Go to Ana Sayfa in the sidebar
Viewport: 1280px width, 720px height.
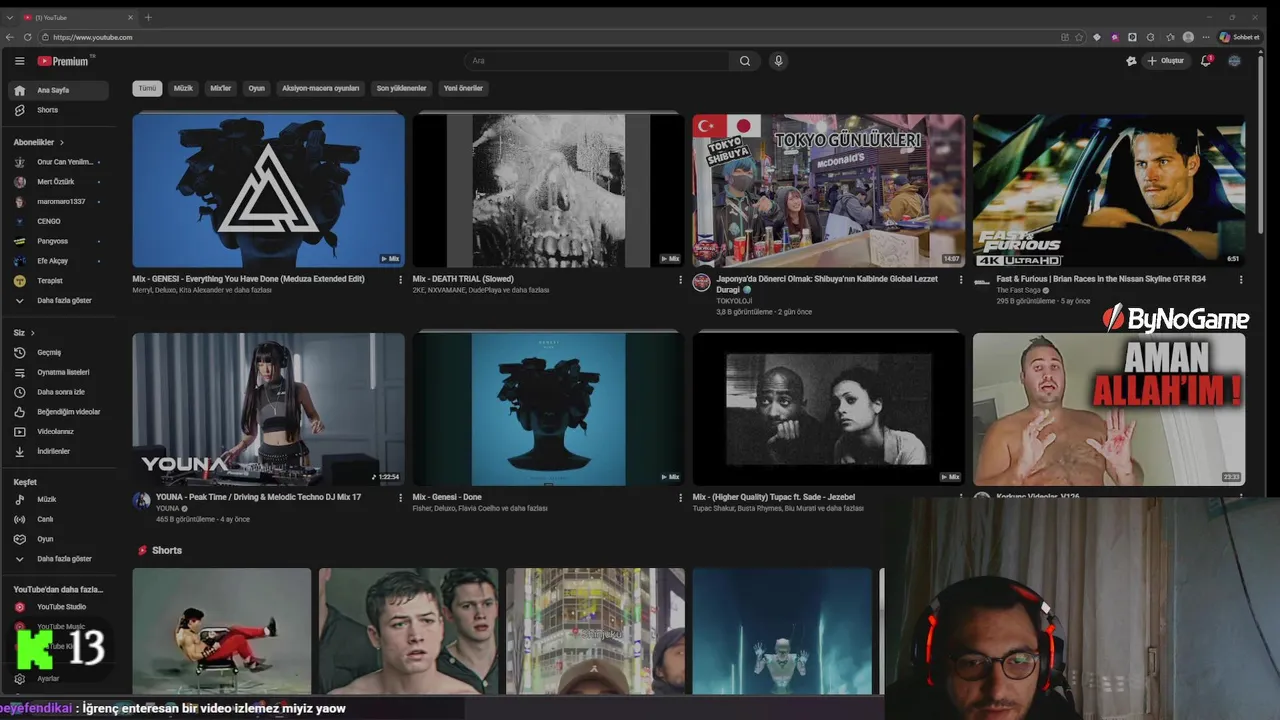pyautogui.click(x=60, y=90)
